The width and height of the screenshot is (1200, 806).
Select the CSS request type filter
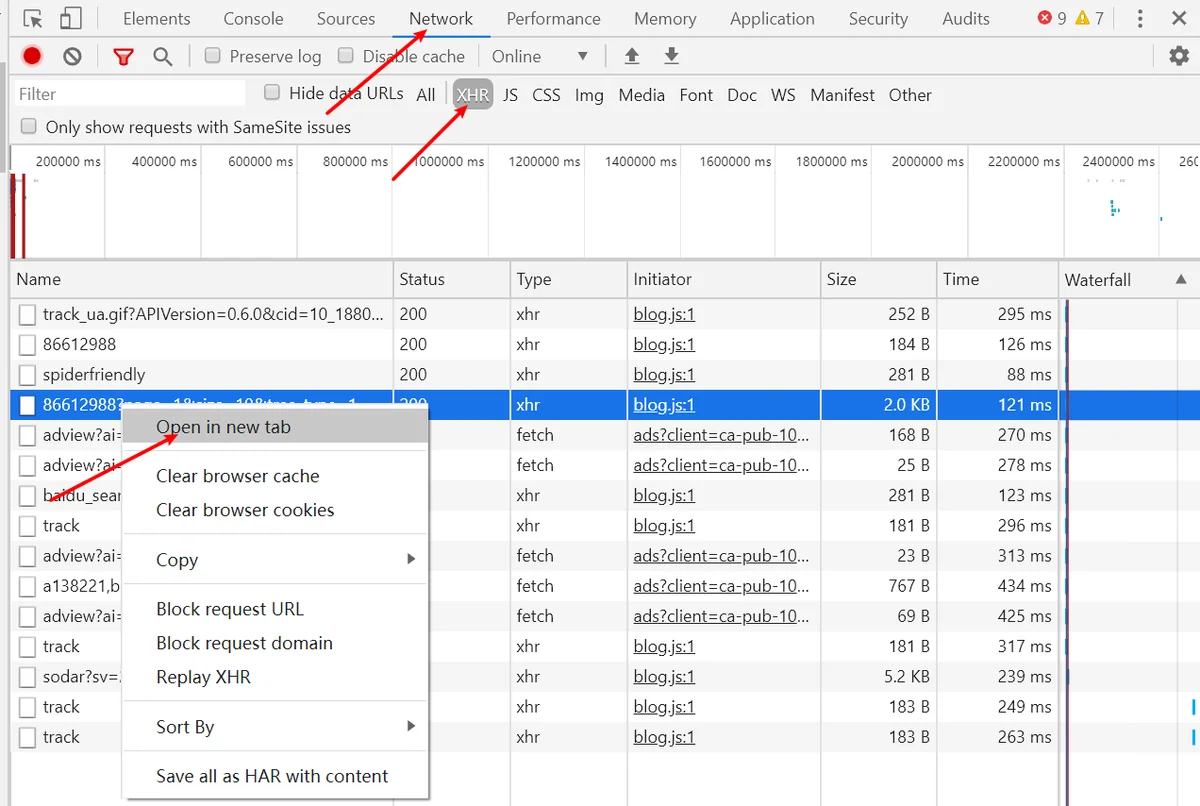click(x=546, y=95)
